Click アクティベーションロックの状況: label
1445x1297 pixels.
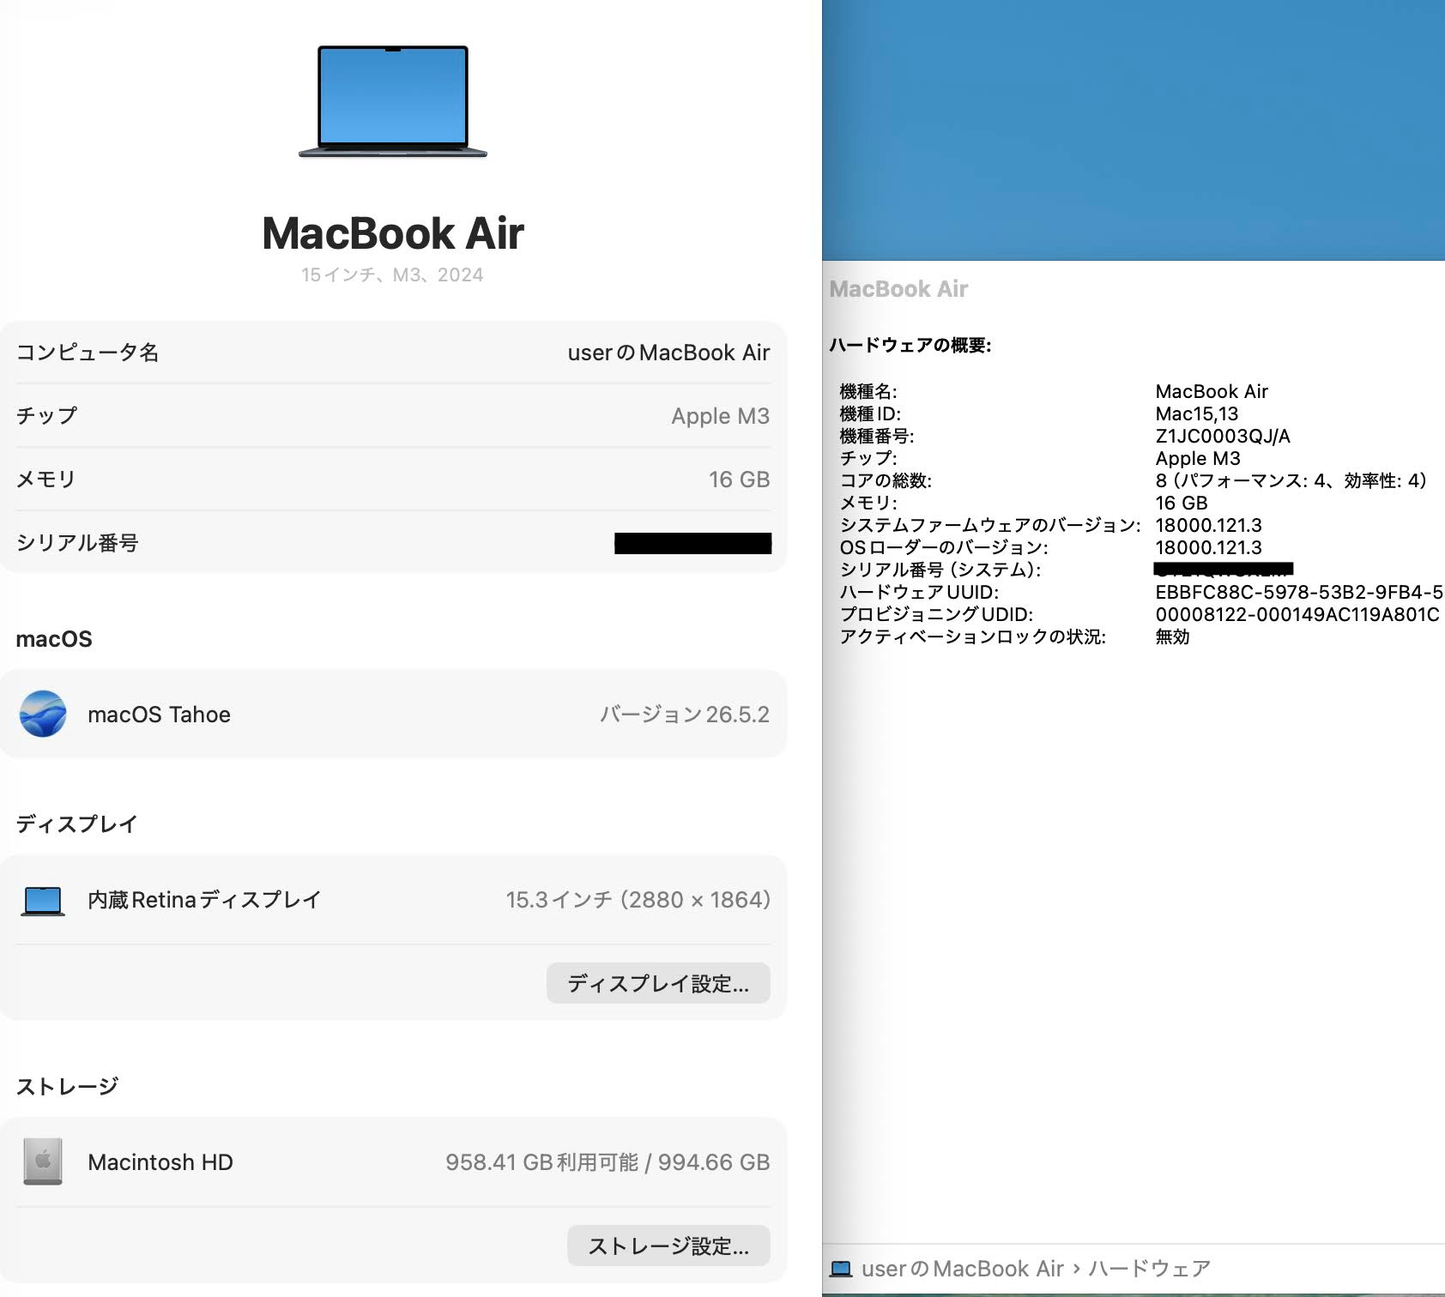pos(972,637)
